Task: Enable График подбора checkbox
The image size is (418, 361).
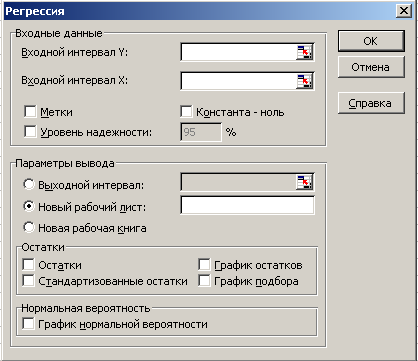Action: pyautogui.click(x=204, y=281)
